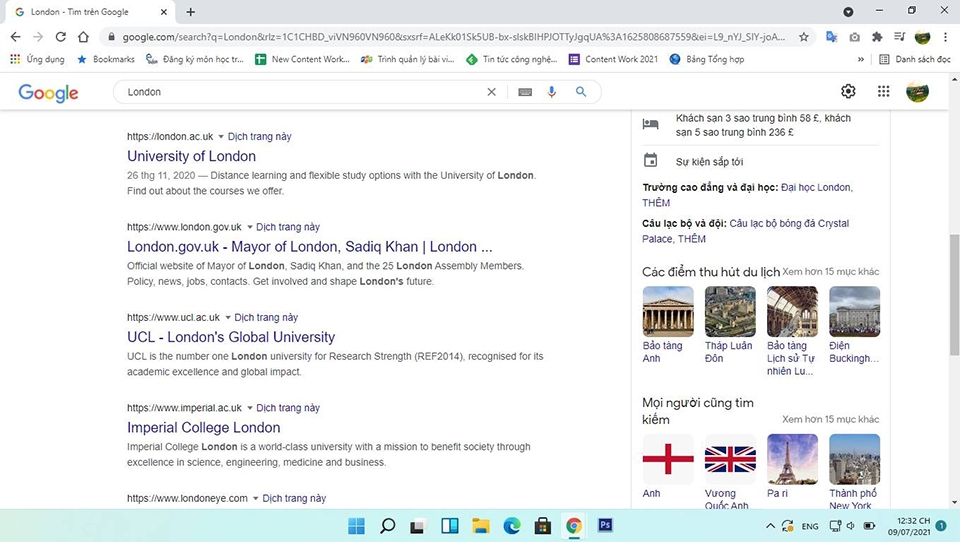Open the tab search dropdown button
The width and height of the screenshot is (960, 542).
(848, 12)
